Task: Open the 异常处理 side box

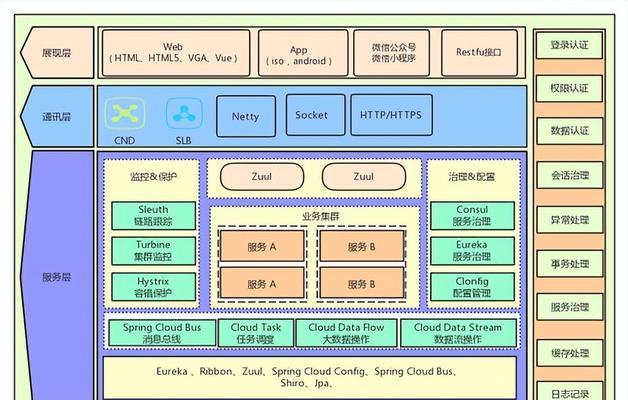Action: 569,220
